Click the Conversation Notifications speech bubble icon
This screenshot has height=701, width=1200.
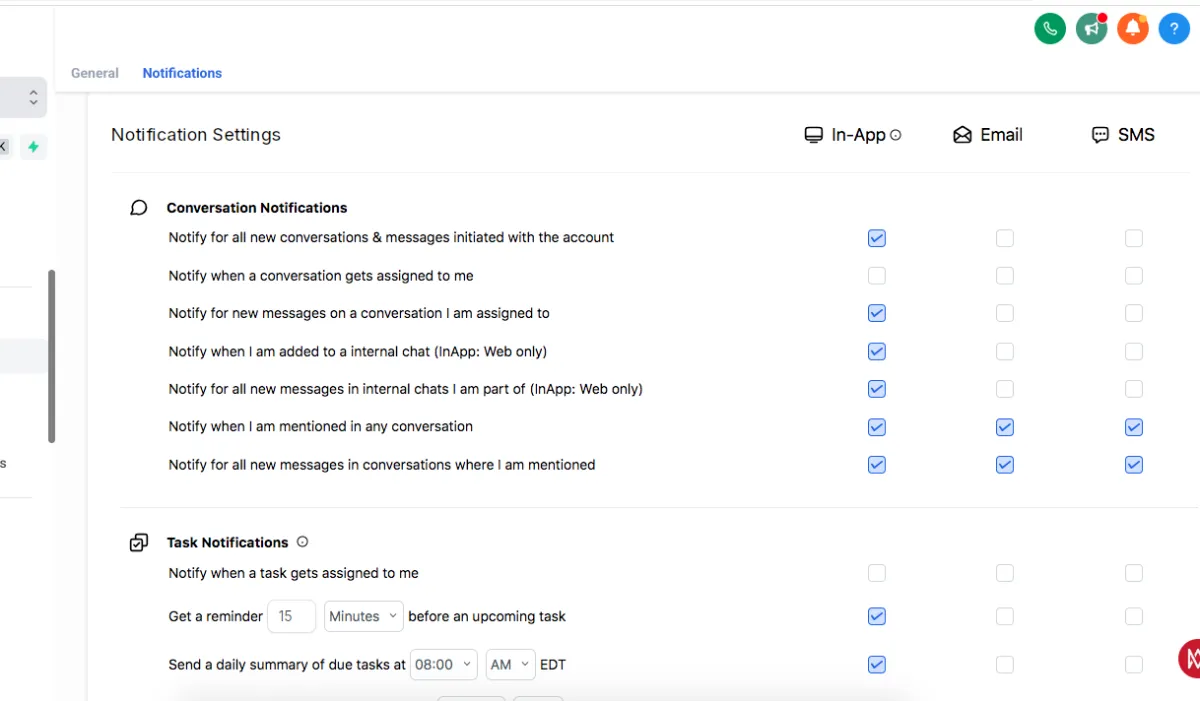139,208
